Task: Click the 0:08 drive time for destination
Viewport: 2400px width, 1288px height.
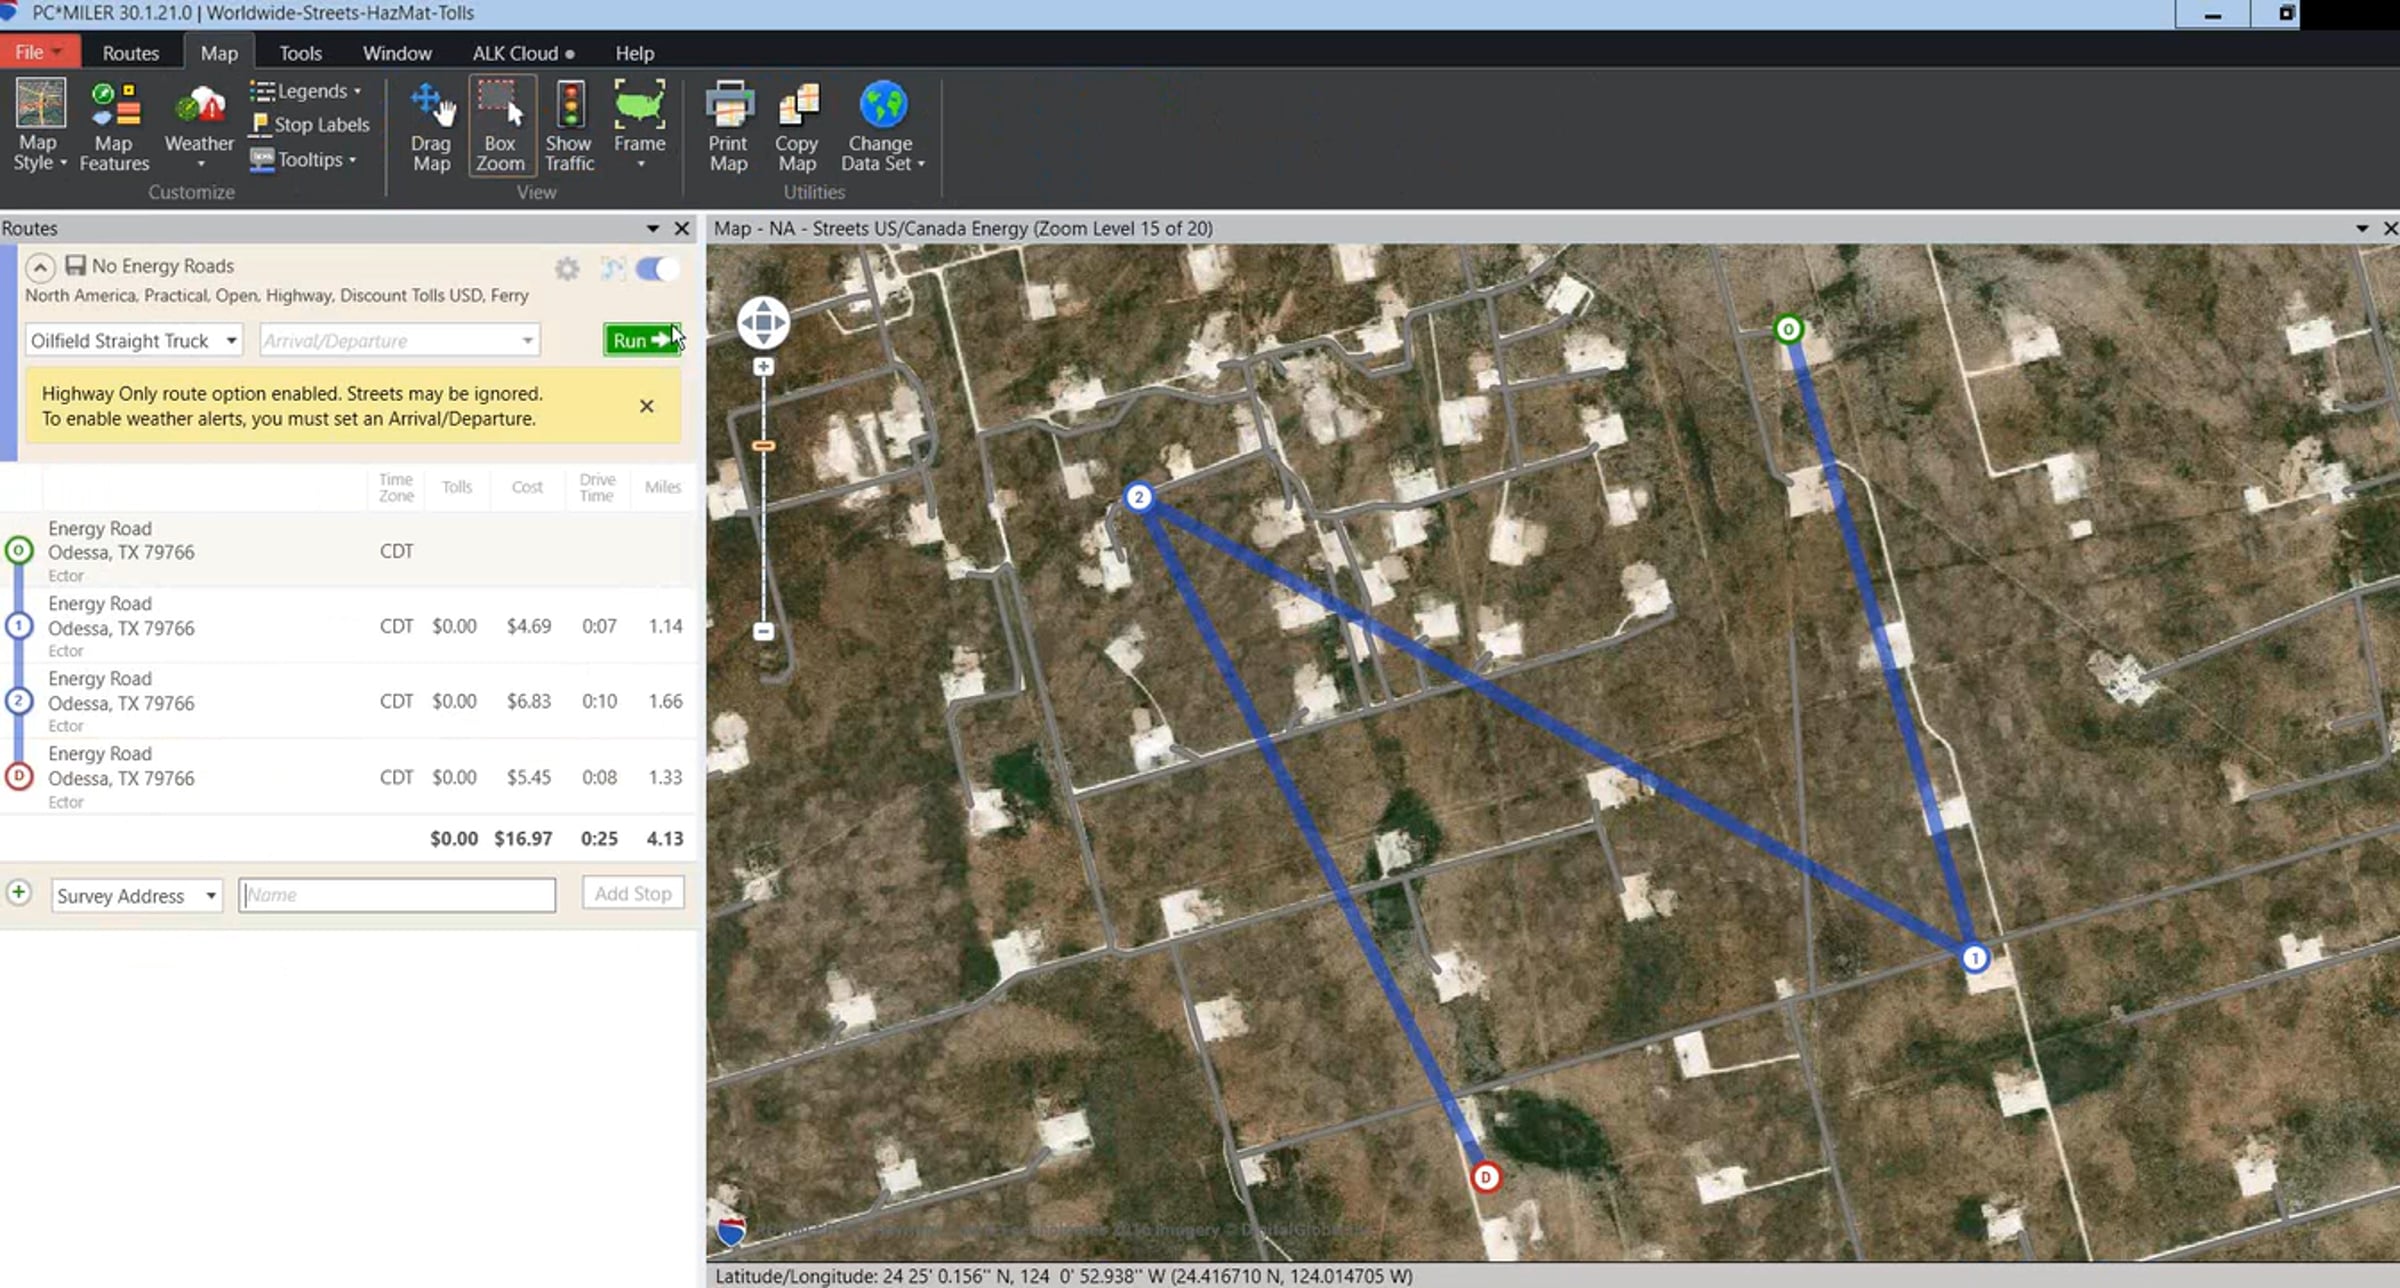Action: pos(599,777)
